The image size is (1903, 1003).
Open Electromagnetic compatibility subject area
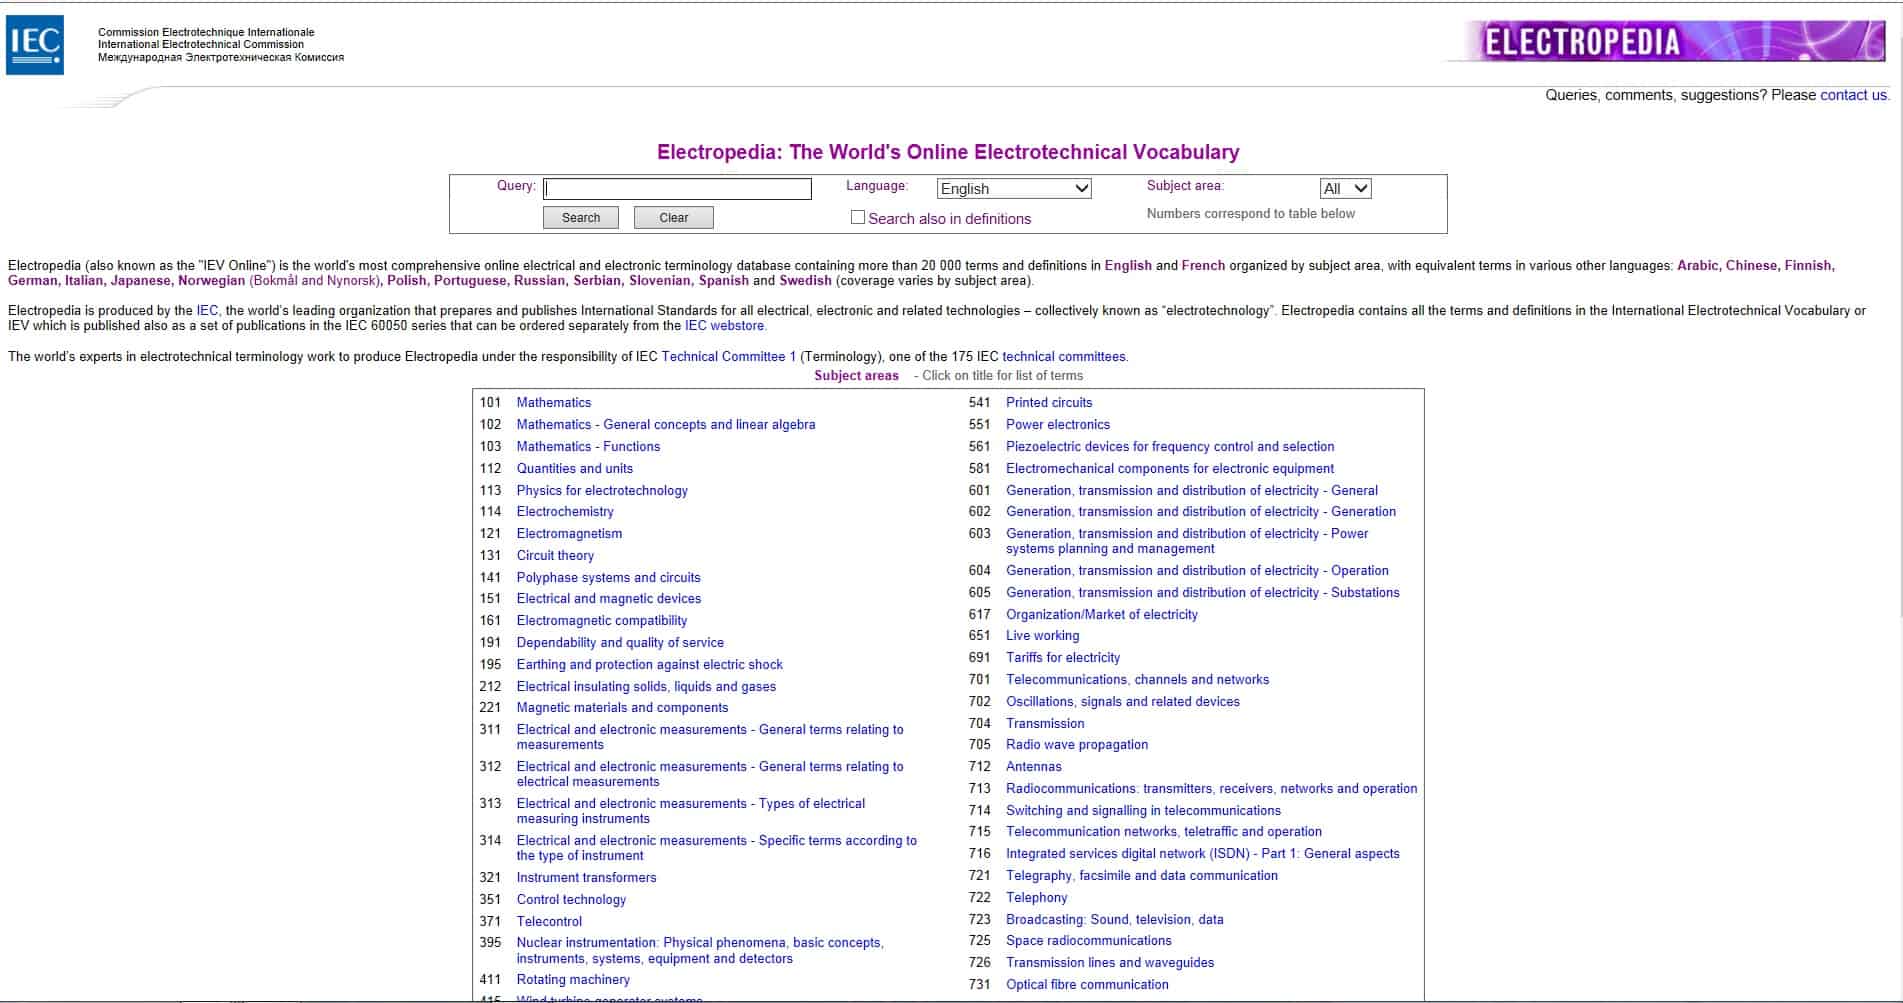tap(602, 620)
